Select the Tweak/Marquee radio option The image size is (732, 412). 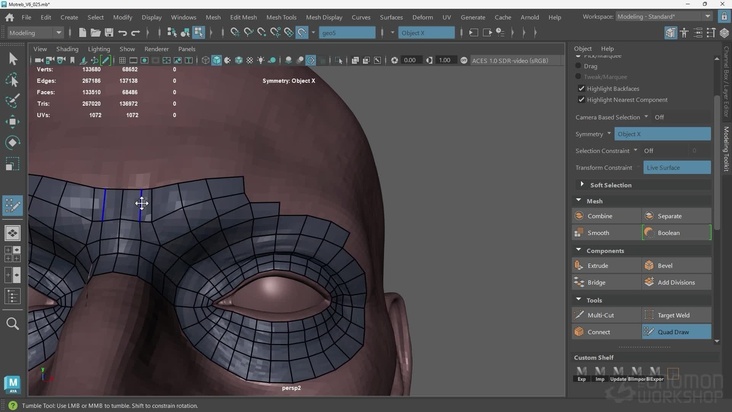578,77
